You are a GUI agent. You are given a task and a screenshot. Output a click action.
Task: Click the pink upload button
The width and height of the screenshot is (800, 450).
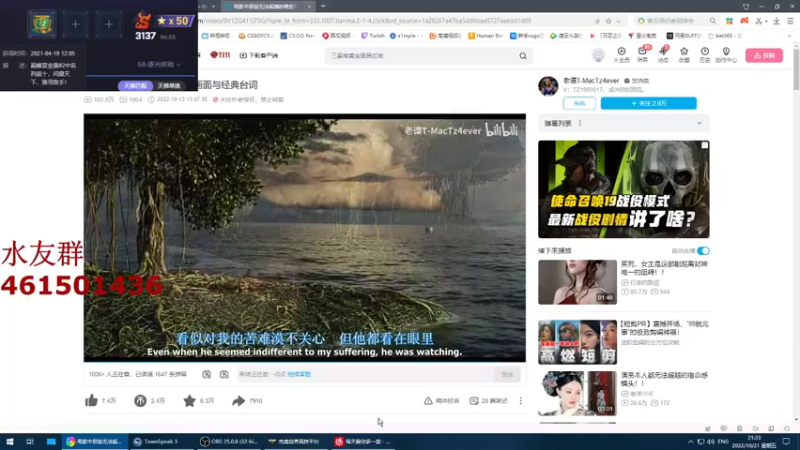pos(764,55)
